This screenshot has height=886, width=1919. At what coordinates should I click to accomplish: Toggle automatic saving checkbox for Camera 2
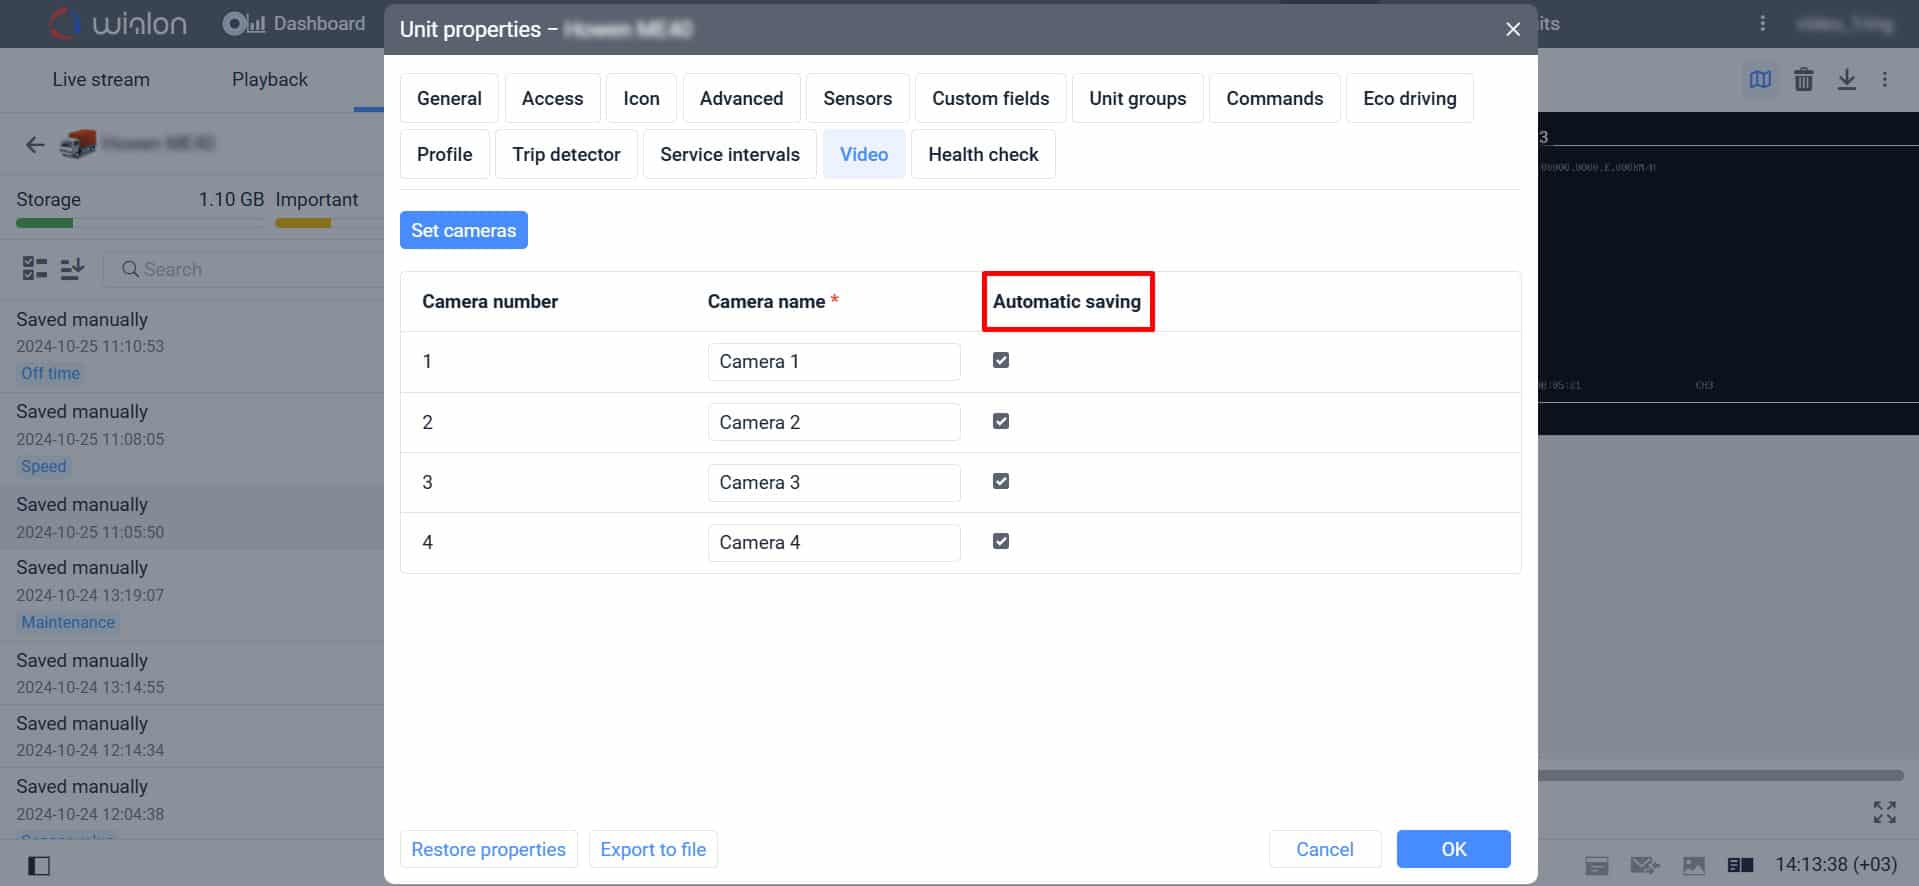point(1000,422)
